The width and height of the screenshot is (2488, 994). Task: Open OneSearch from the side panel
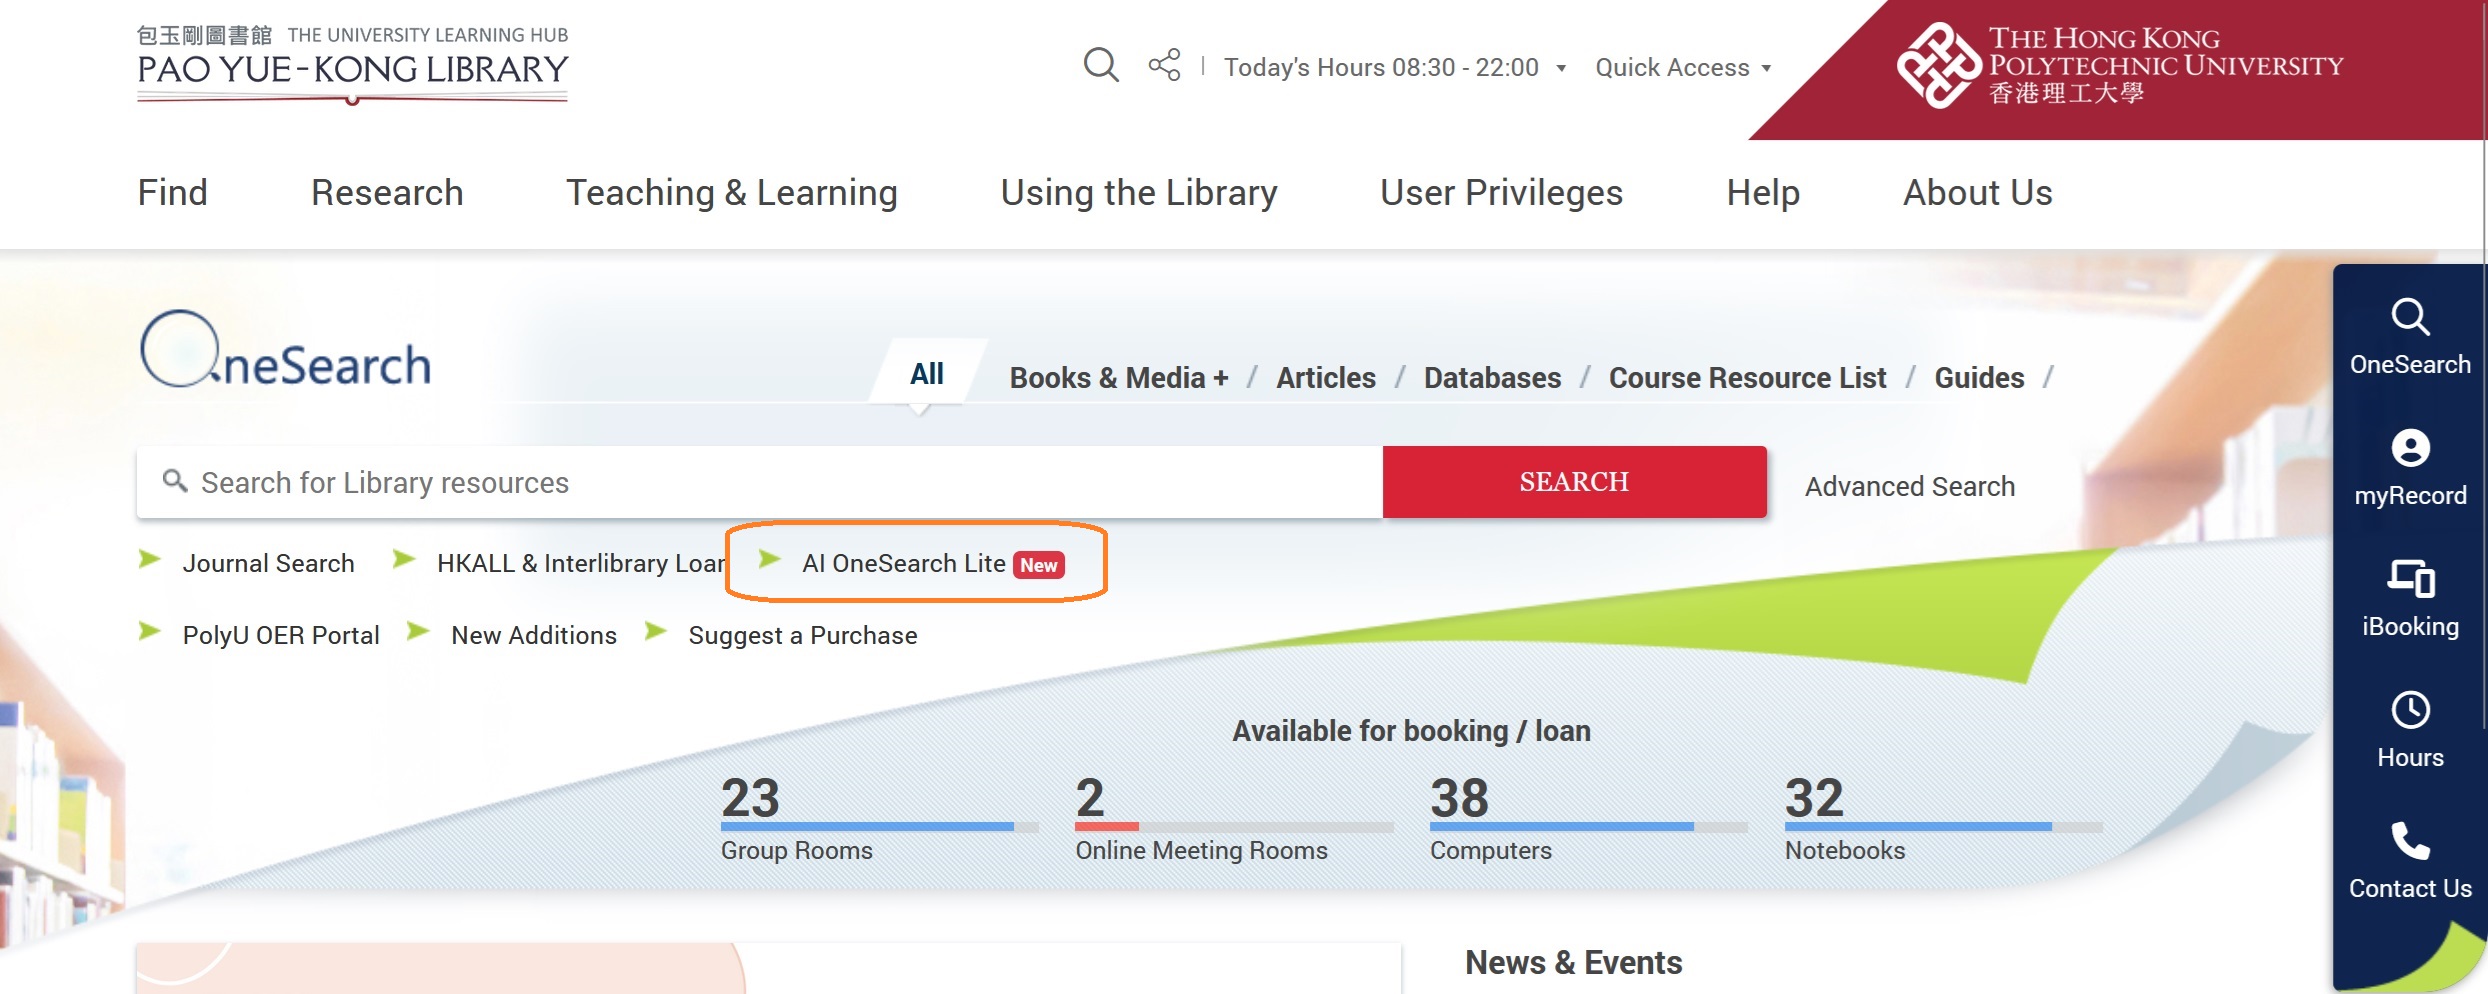coord(2410,337)
